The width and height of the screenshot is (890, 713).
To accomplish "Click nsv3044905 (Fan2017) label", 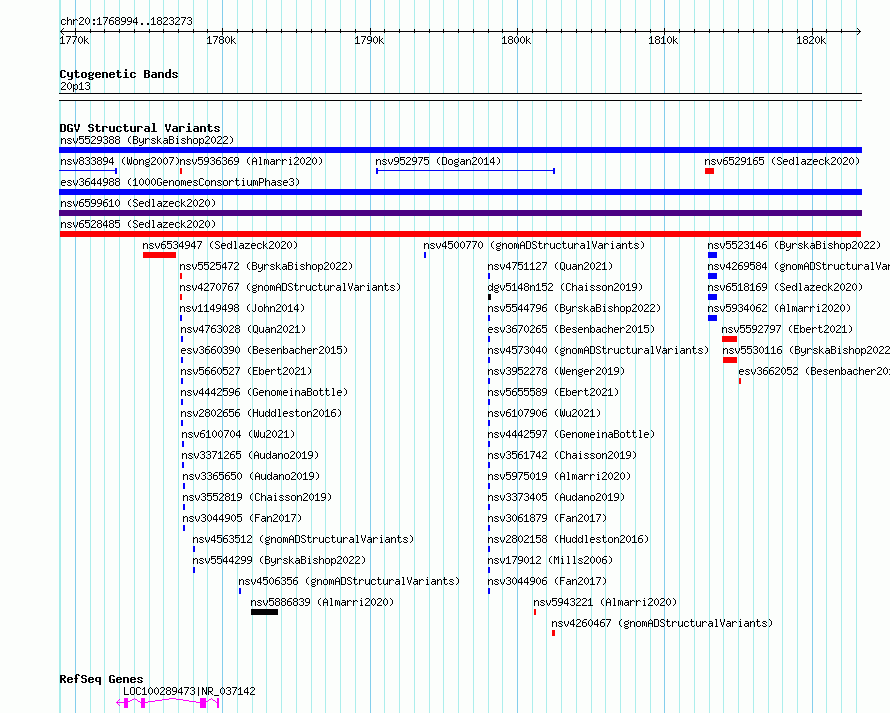I will tap(242, 518).
